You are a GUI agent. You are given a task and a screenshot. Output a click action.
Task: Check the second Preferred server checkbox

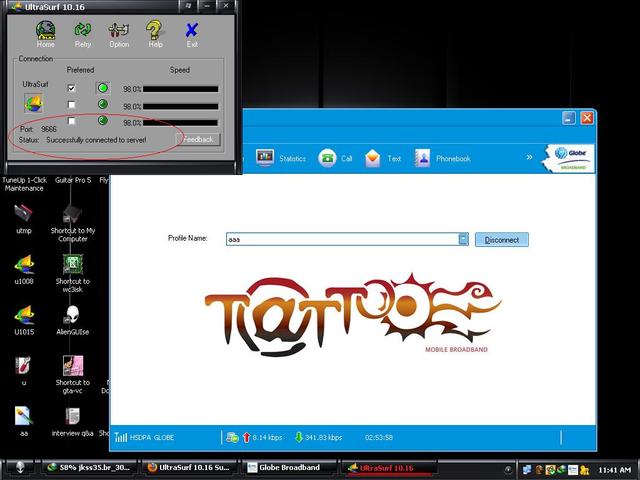coord(71,105)
